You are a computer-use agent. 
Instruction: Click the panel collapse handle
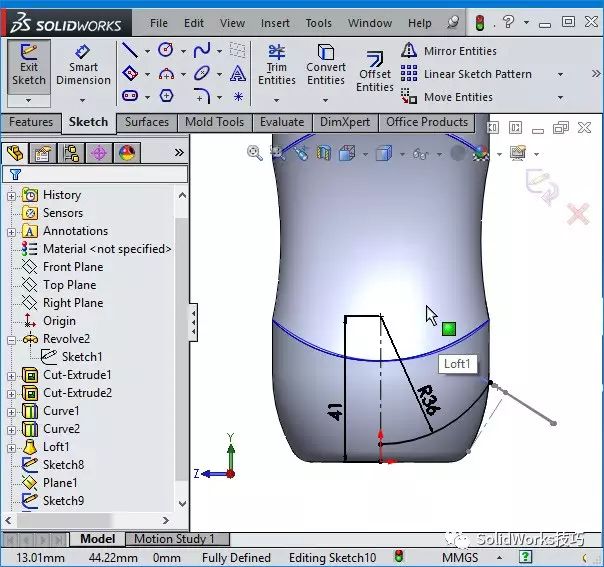[x=193, y=322]
